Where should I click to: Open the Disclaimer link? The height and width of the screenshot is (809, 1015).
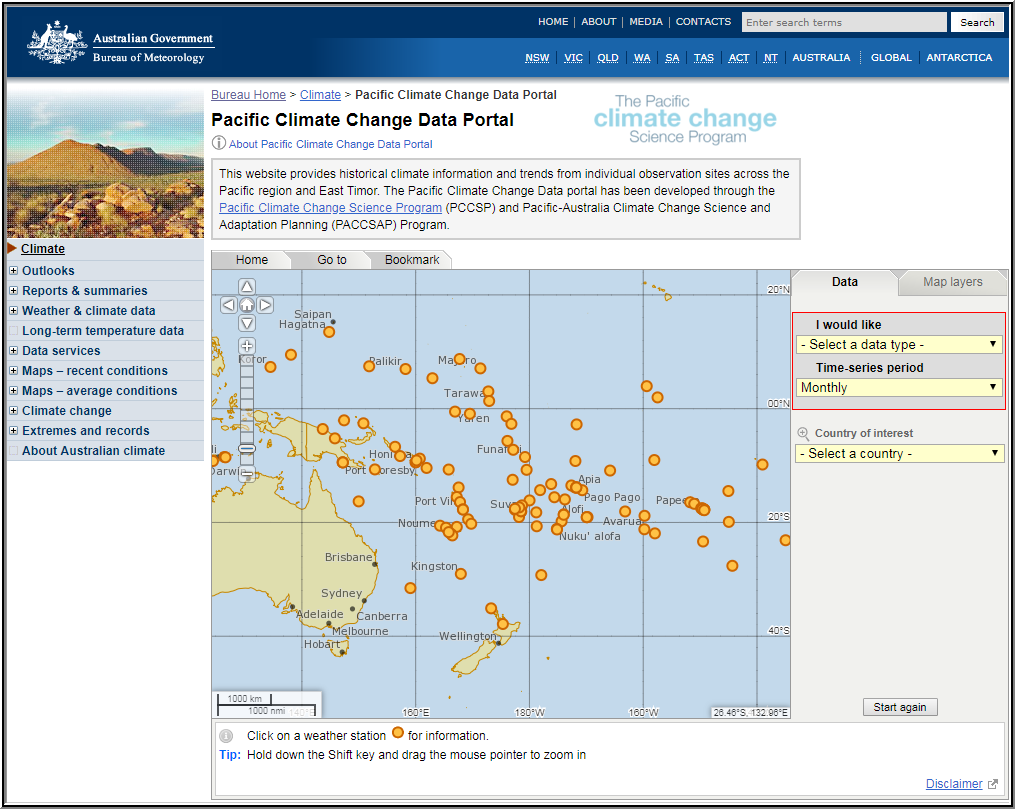click(x=954, y=783)
